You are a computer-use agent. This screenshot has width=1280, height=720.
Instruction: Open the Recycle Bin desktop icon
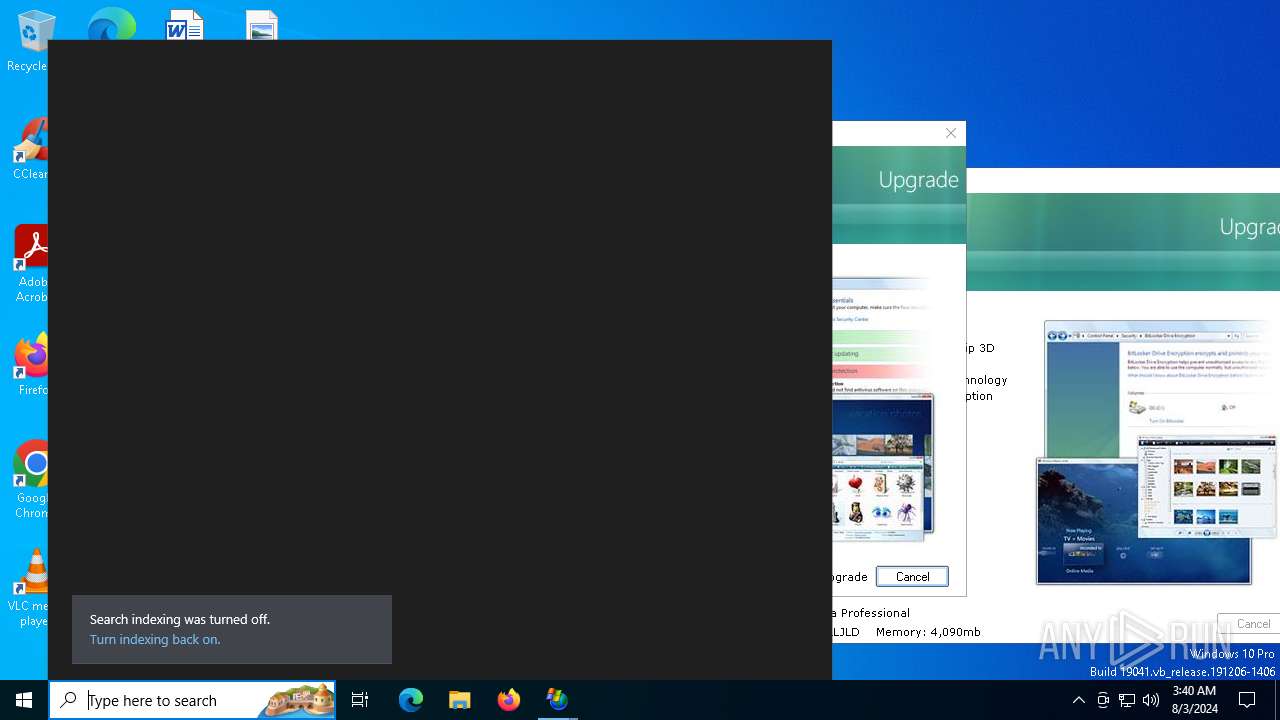(x=30, y=40)
